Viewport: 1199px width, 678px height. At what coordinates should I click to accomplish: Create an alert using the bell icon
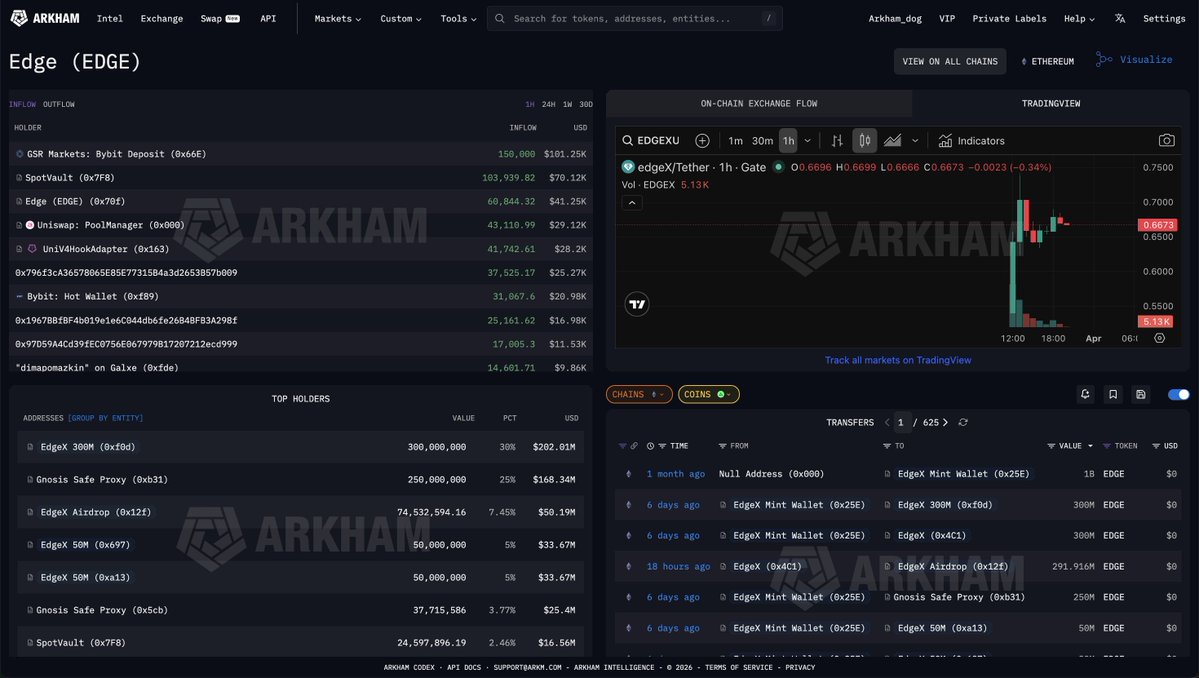click(1085, 394)
